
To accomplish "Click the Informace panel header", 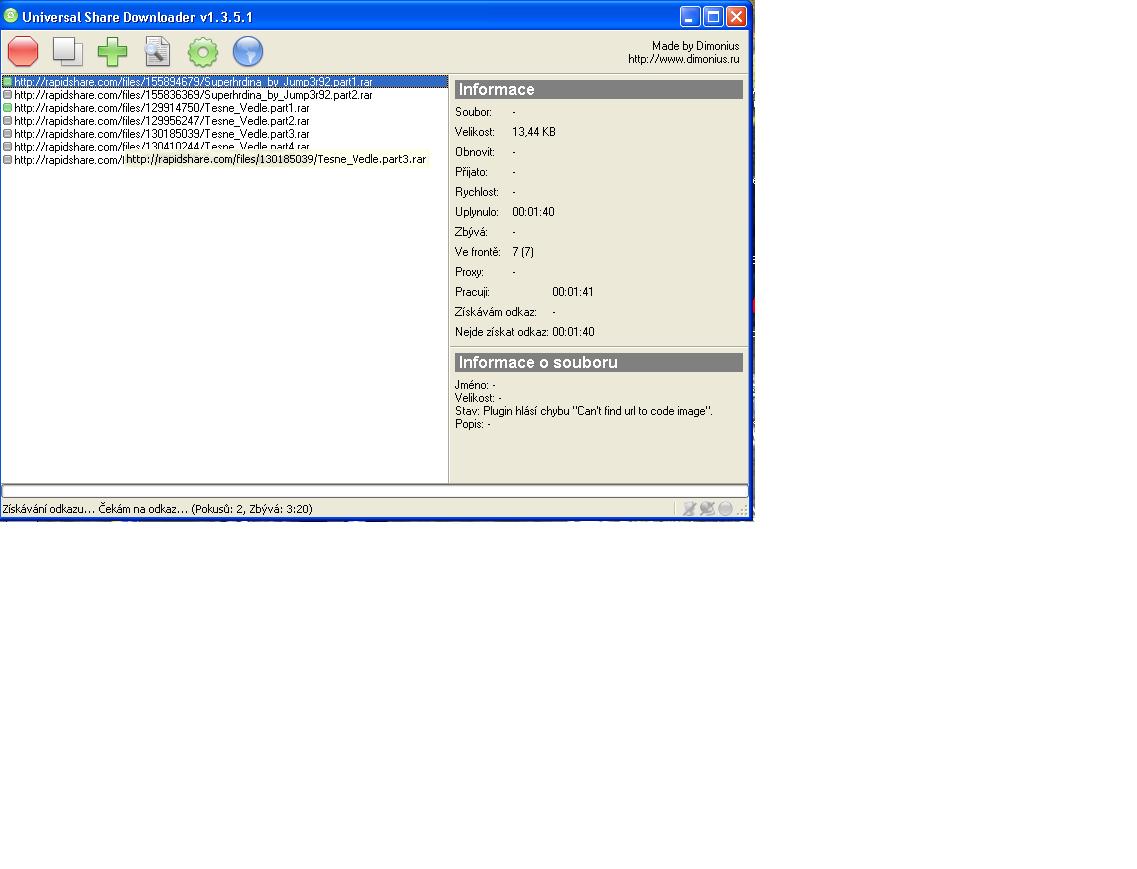I will point(599,89).
